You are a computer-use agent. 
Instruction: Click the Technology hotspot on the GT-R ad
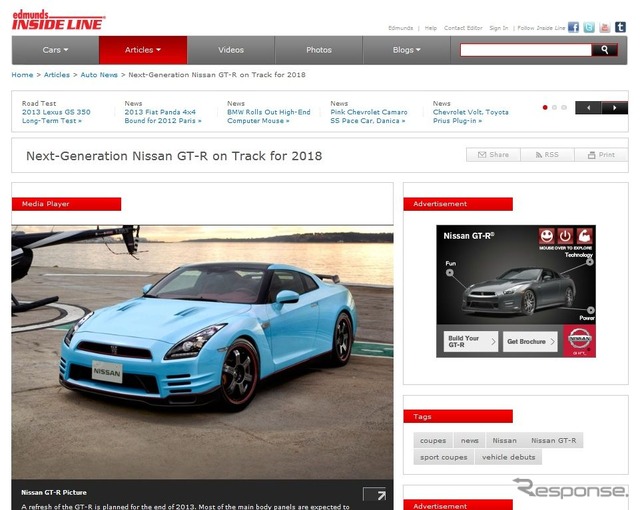590,262
